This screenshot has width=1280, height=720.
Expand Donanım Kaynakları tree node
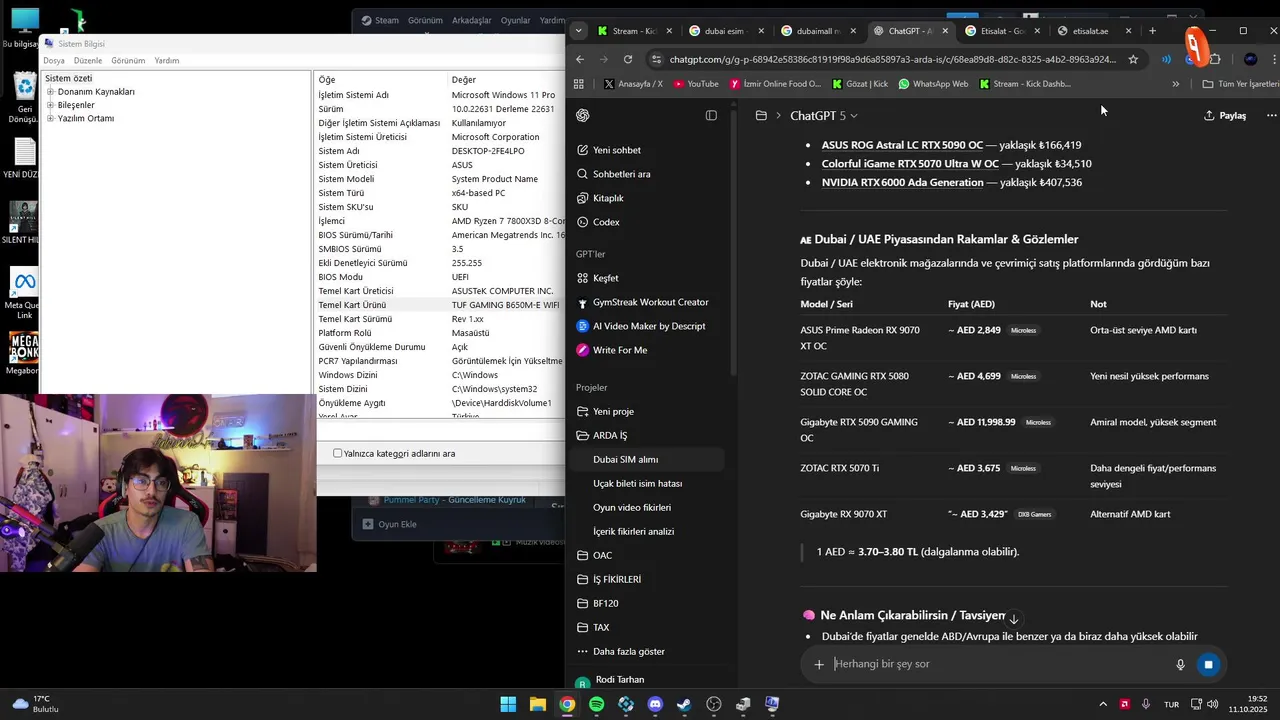[50, 92]
